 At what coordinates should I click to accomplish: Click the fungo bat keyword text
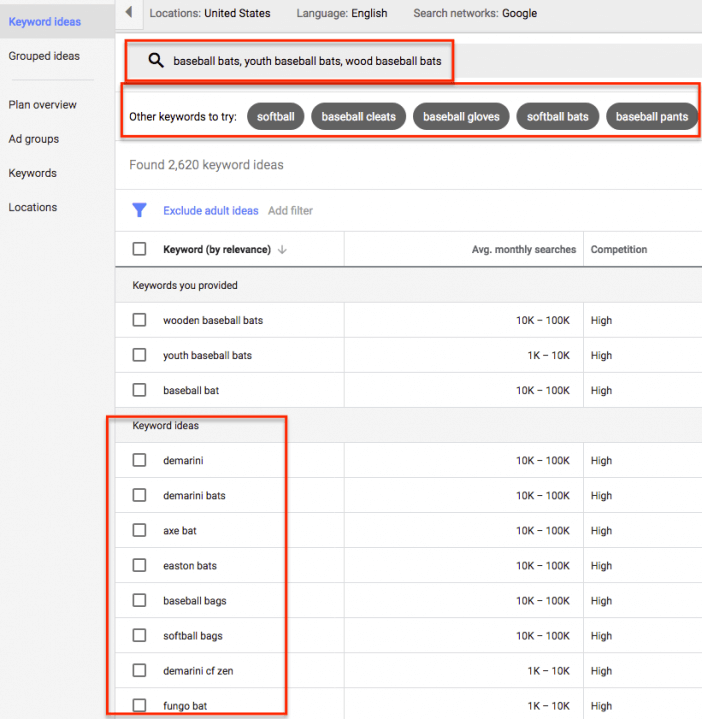(x=185, y=706)
